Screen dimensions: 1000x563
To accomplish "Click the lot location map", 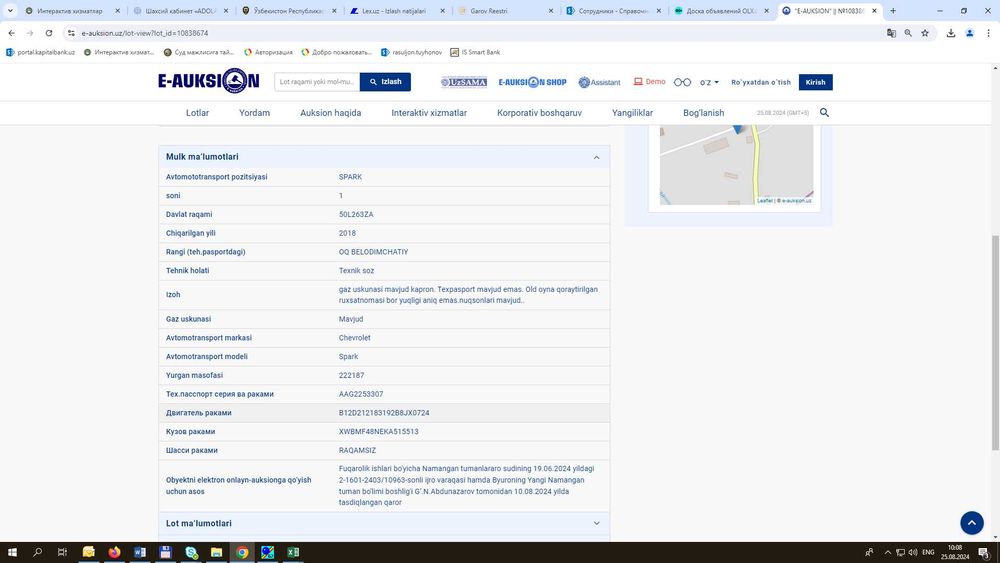I will [x=736, y=165].
